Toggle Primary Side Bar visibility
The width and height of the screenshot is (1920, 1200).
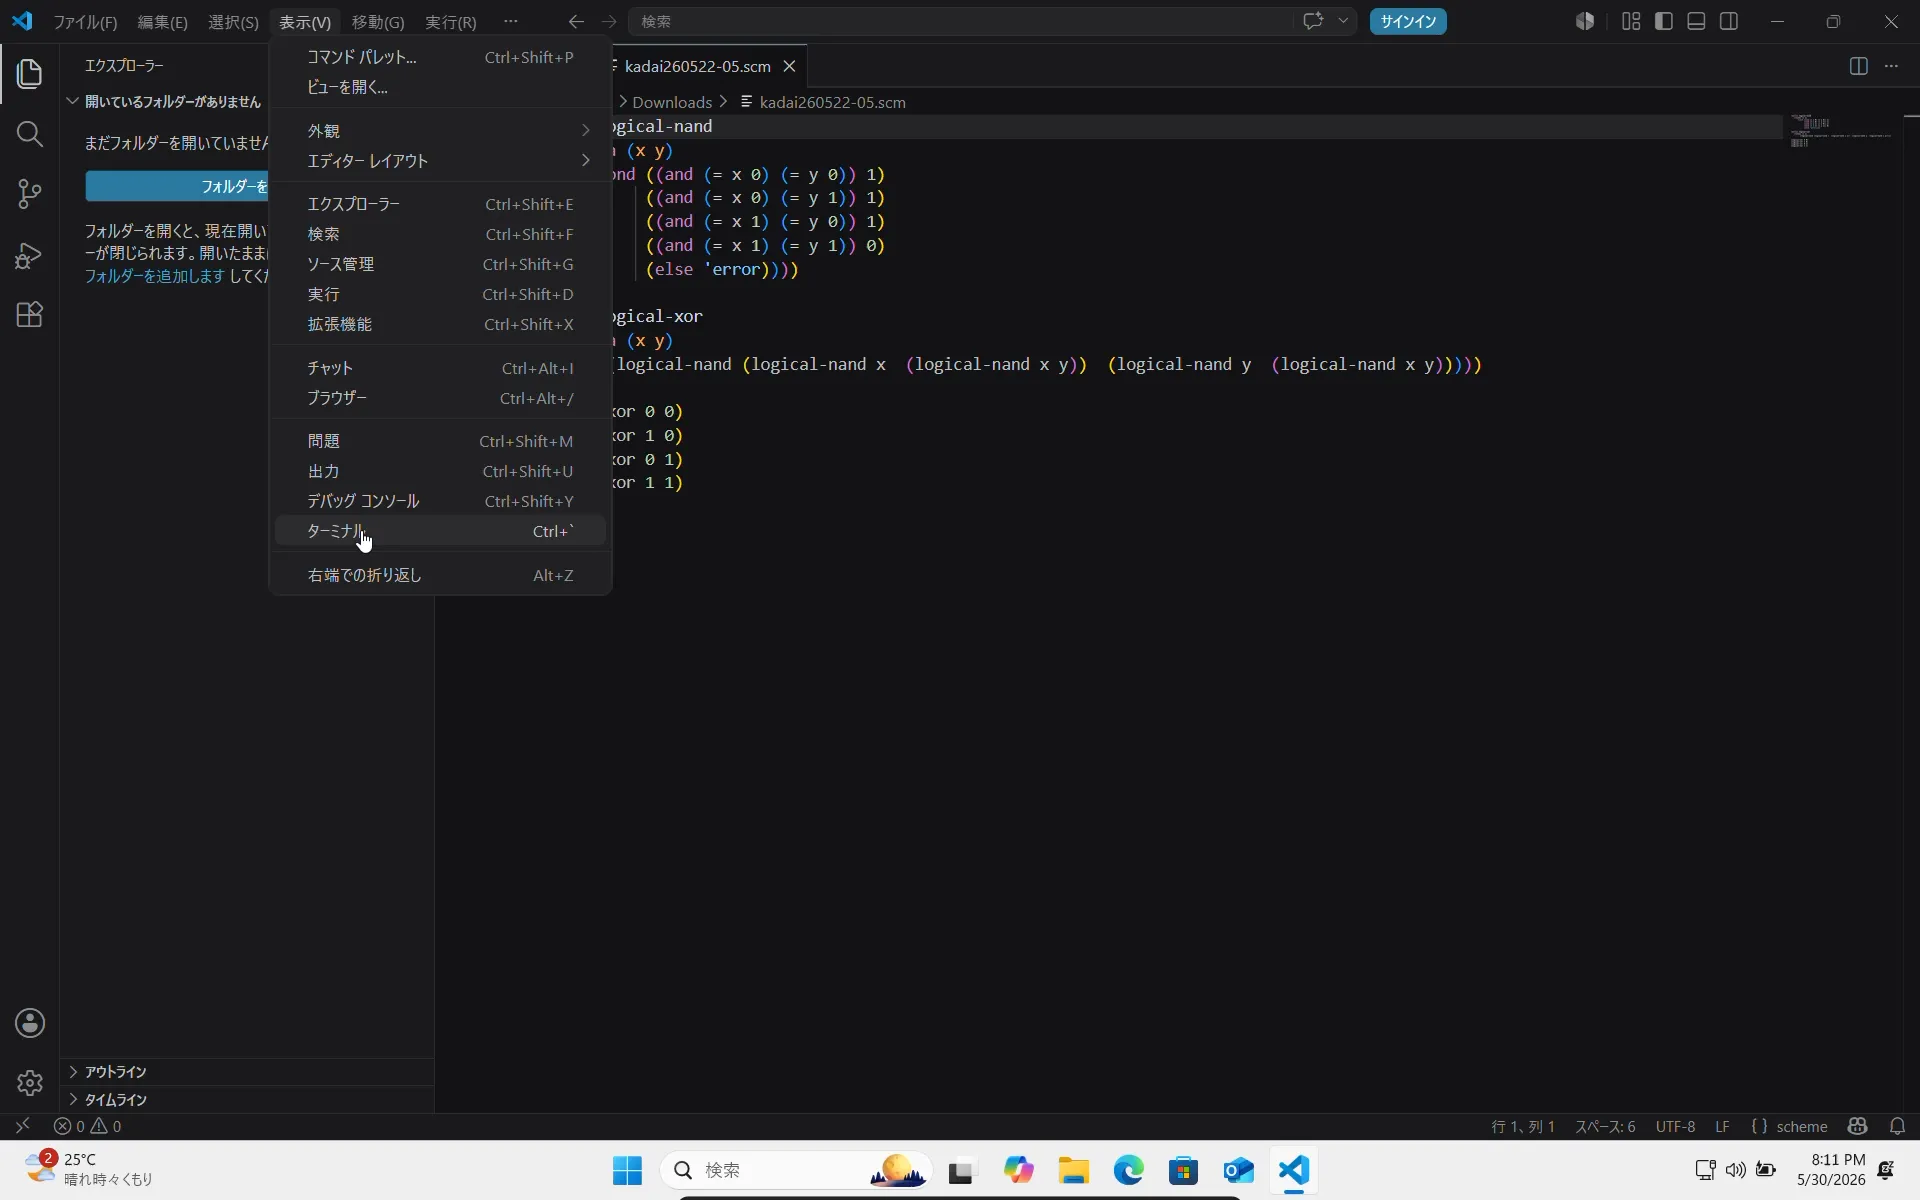[1664, 21]
